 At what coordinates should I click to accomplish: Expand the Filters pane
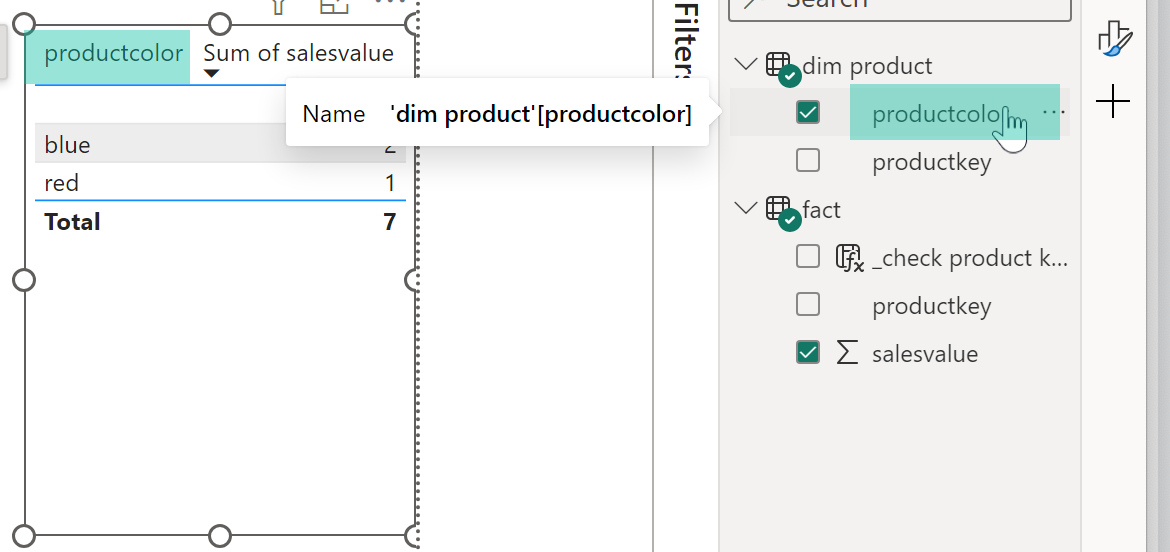point(685,41)
